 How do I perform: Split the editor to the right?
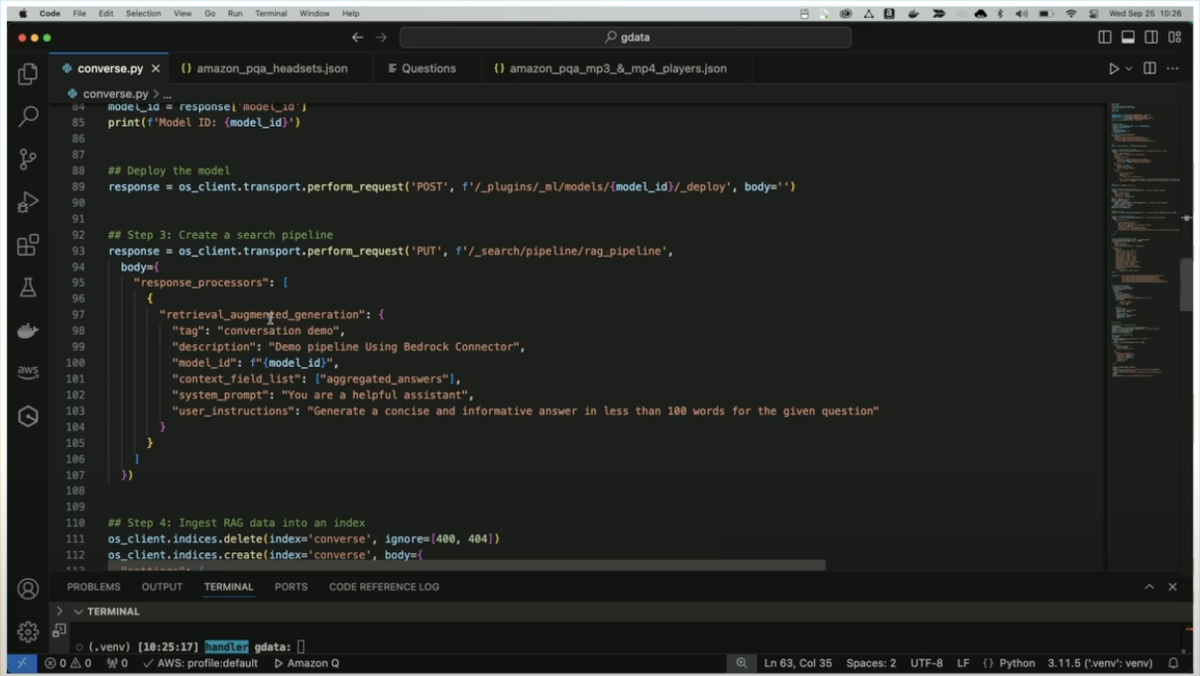click(x=1150, y=69)
